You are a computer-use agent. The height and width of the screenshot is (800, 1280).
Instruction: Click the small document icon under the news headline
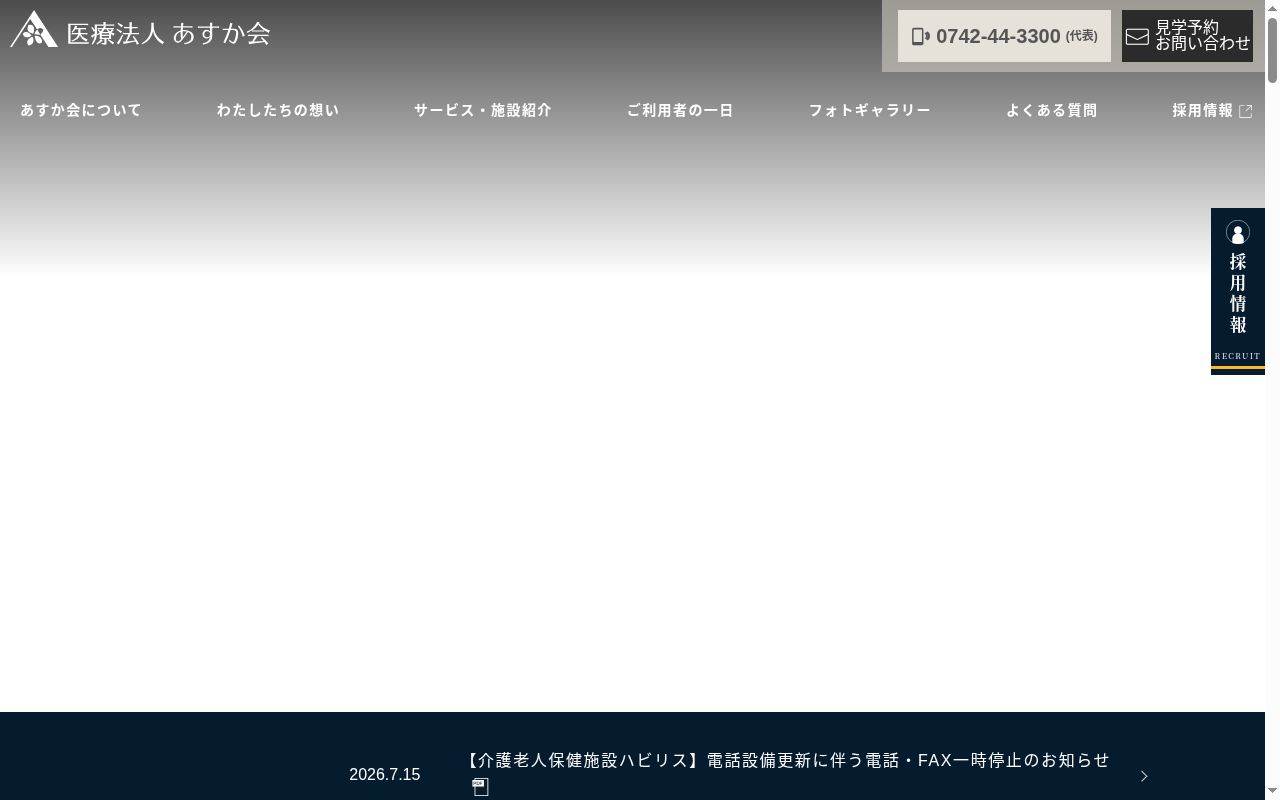481,787
